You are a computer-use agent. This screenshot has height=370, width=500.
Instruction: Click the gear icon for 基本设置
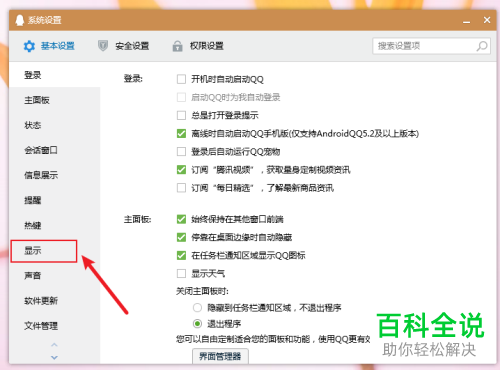pos(29,46)
